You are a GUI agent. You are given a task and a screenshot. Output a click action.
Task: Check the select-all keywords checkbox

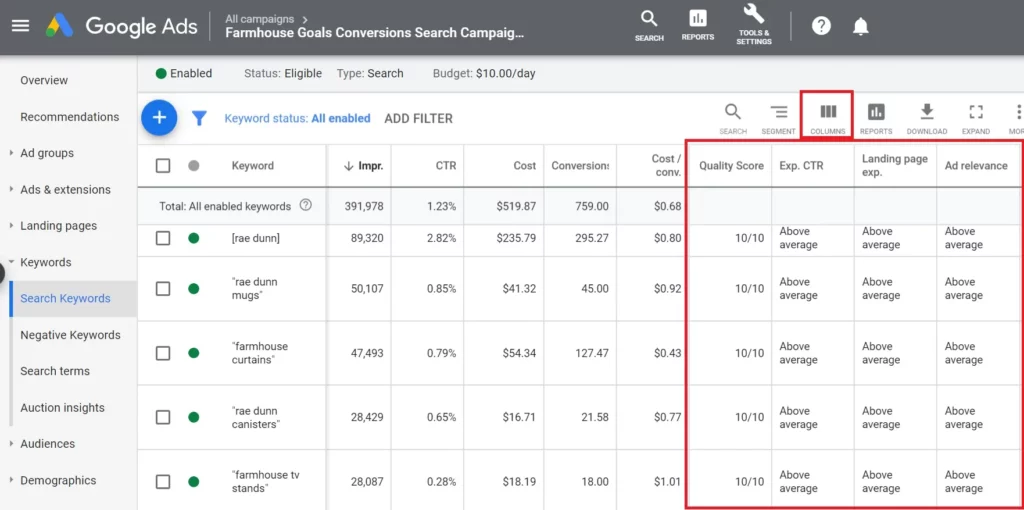coord(163,166)
